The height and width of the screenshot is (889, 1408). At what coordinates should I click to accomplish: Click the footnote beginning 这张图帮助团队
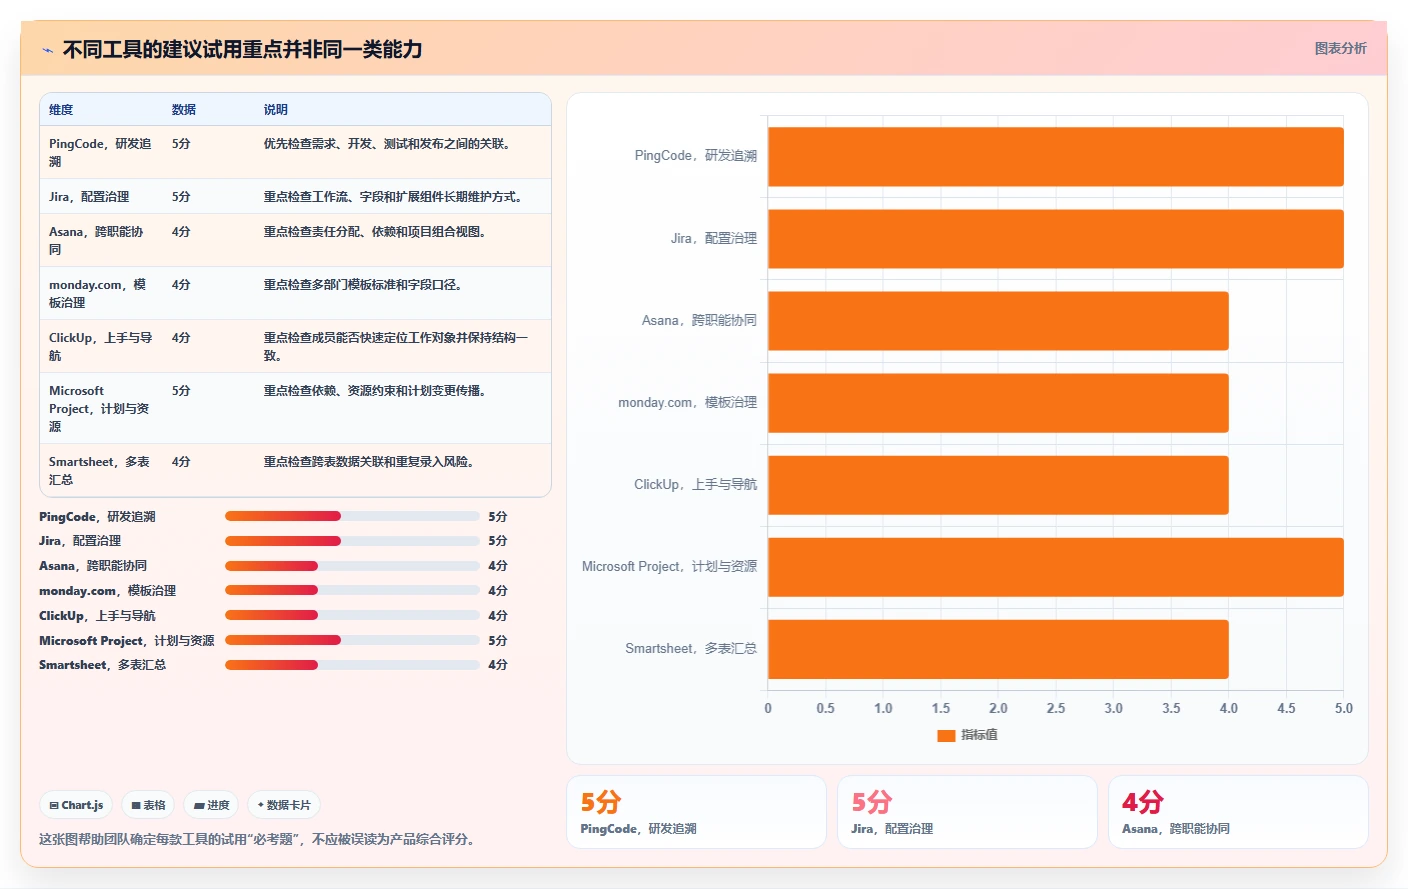point(260,839)
